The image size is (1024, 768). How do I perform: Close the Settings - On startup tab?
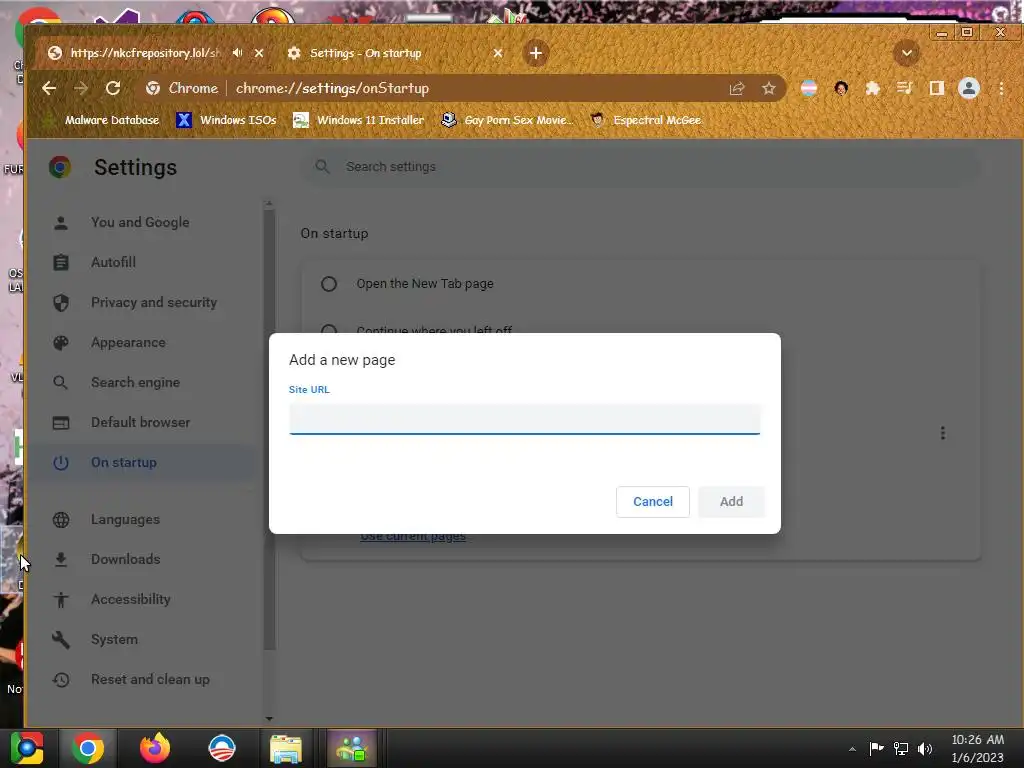[x=498, y=53]
